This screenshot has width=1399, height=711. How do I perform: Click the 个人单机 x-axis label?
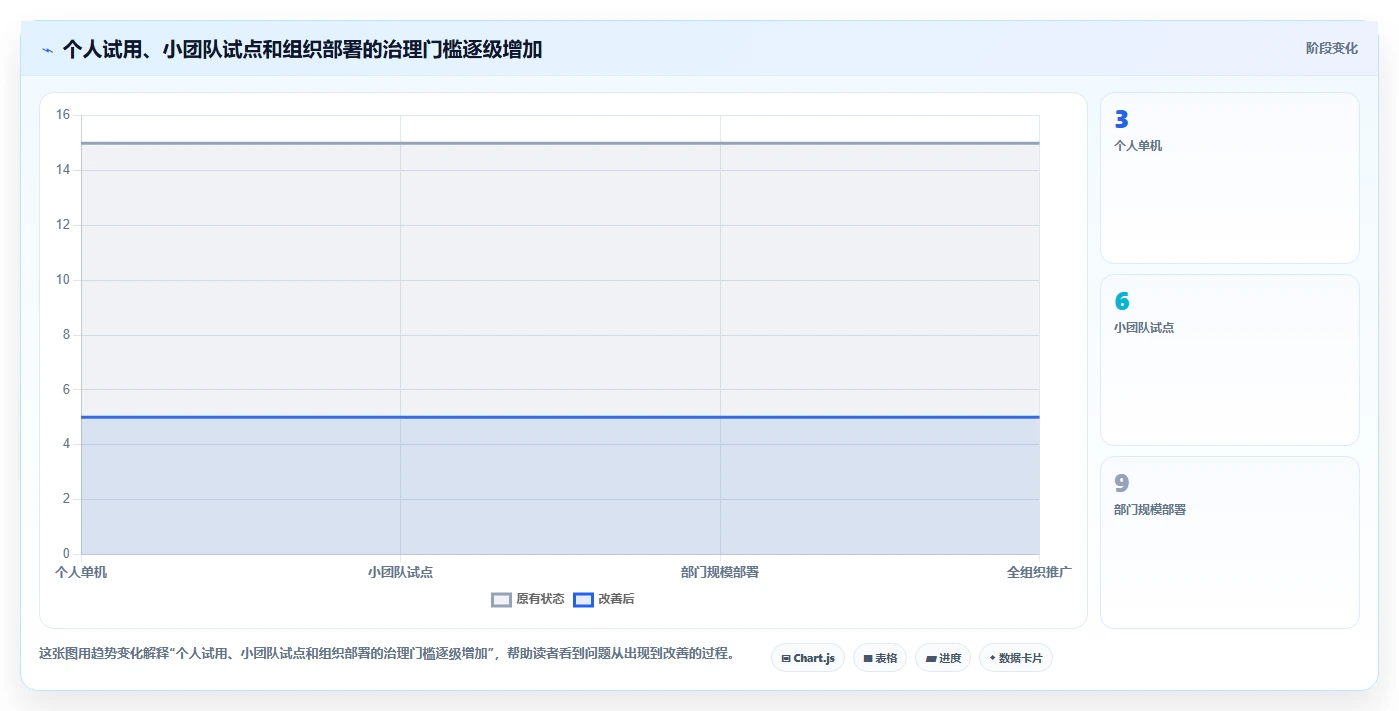coord(81,573)
